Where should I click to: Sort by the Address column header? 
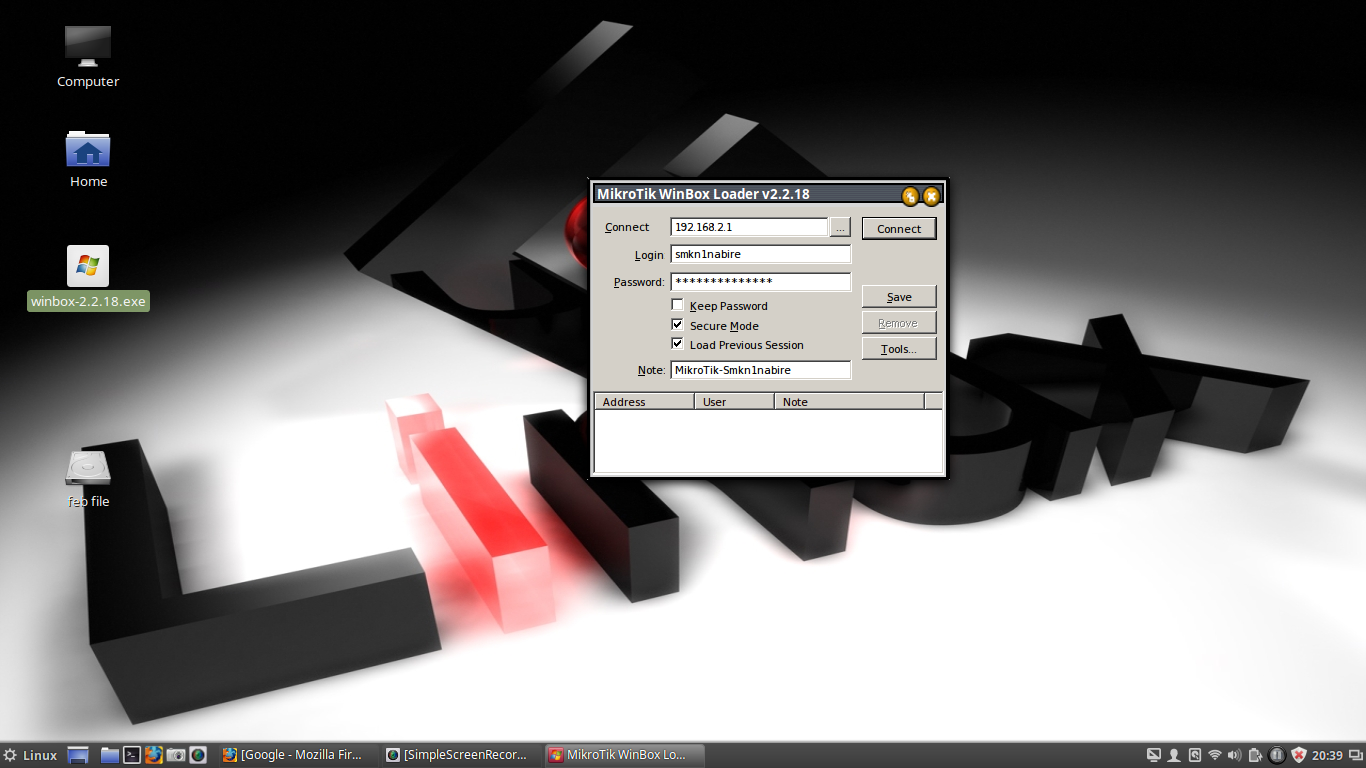click(644, 402)
